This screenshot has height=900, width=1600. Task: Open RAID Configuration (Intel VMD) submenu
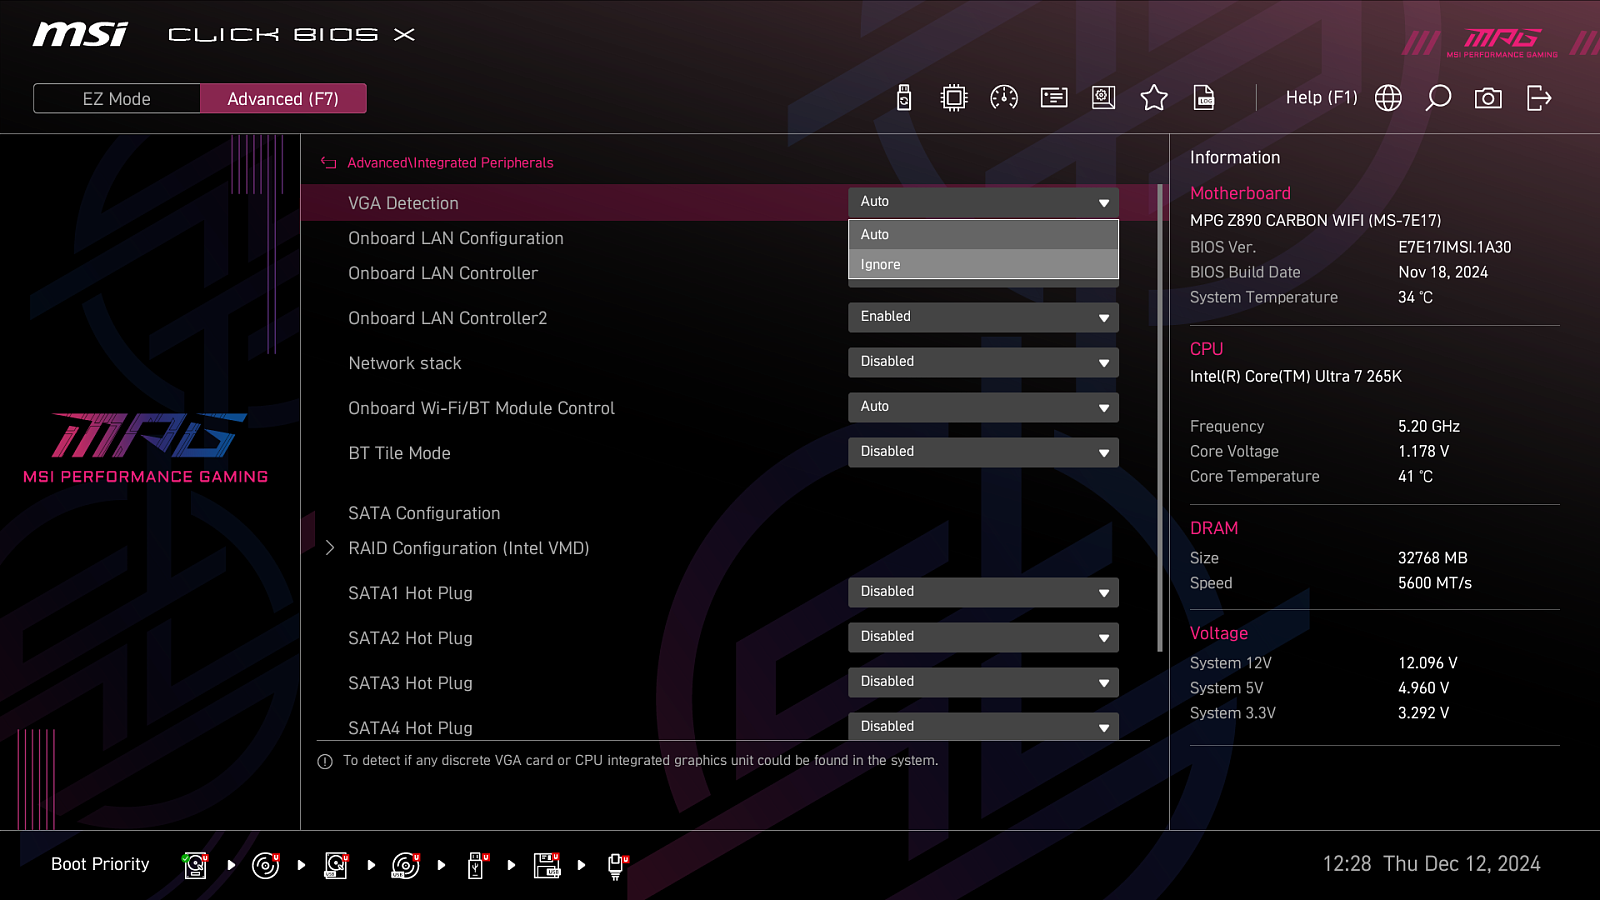(x=468, y=548)
